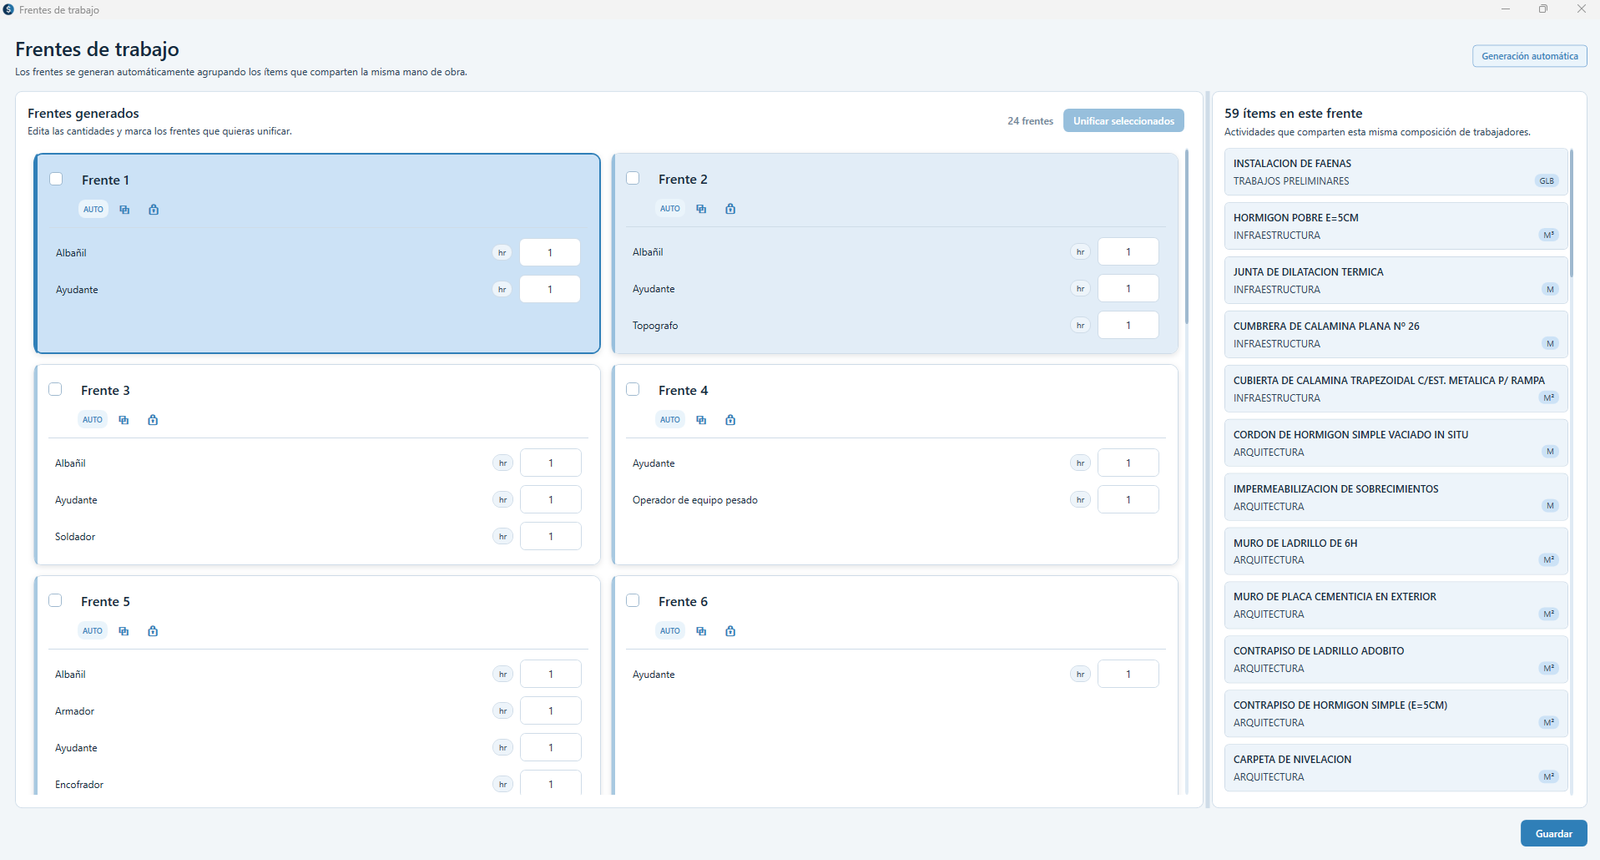Screen dimensions: 1600x860
Task: Click the duplicate icon on Frente 6
Action: point(701,631)
